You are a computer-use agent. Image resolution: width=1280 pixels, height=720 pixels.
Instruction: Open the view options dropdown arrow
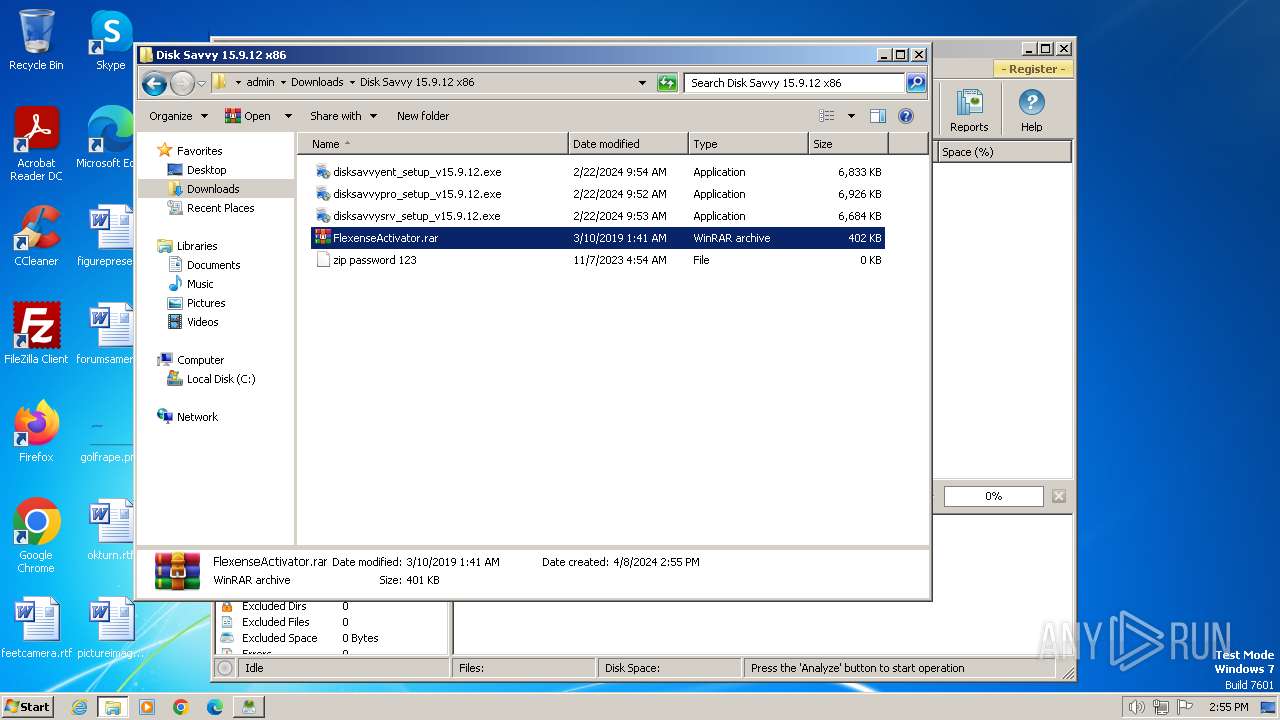coord(851,116)
